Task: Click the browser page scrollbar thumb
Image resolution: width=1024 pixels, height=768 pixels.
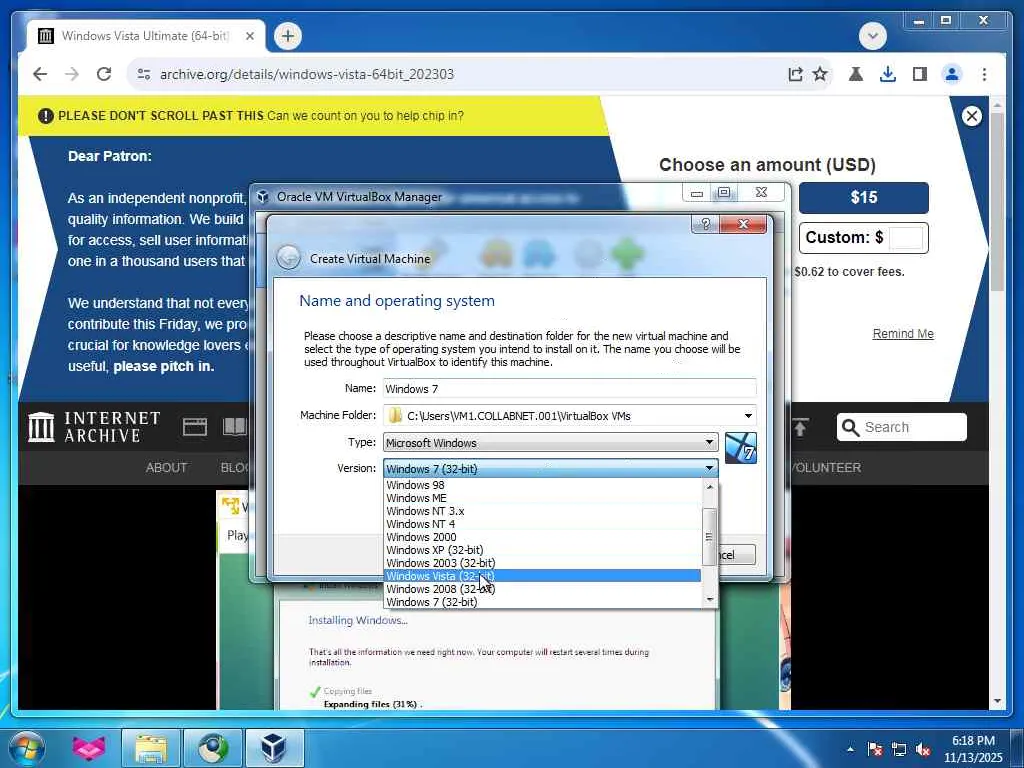Action: (x=997, y=201)
